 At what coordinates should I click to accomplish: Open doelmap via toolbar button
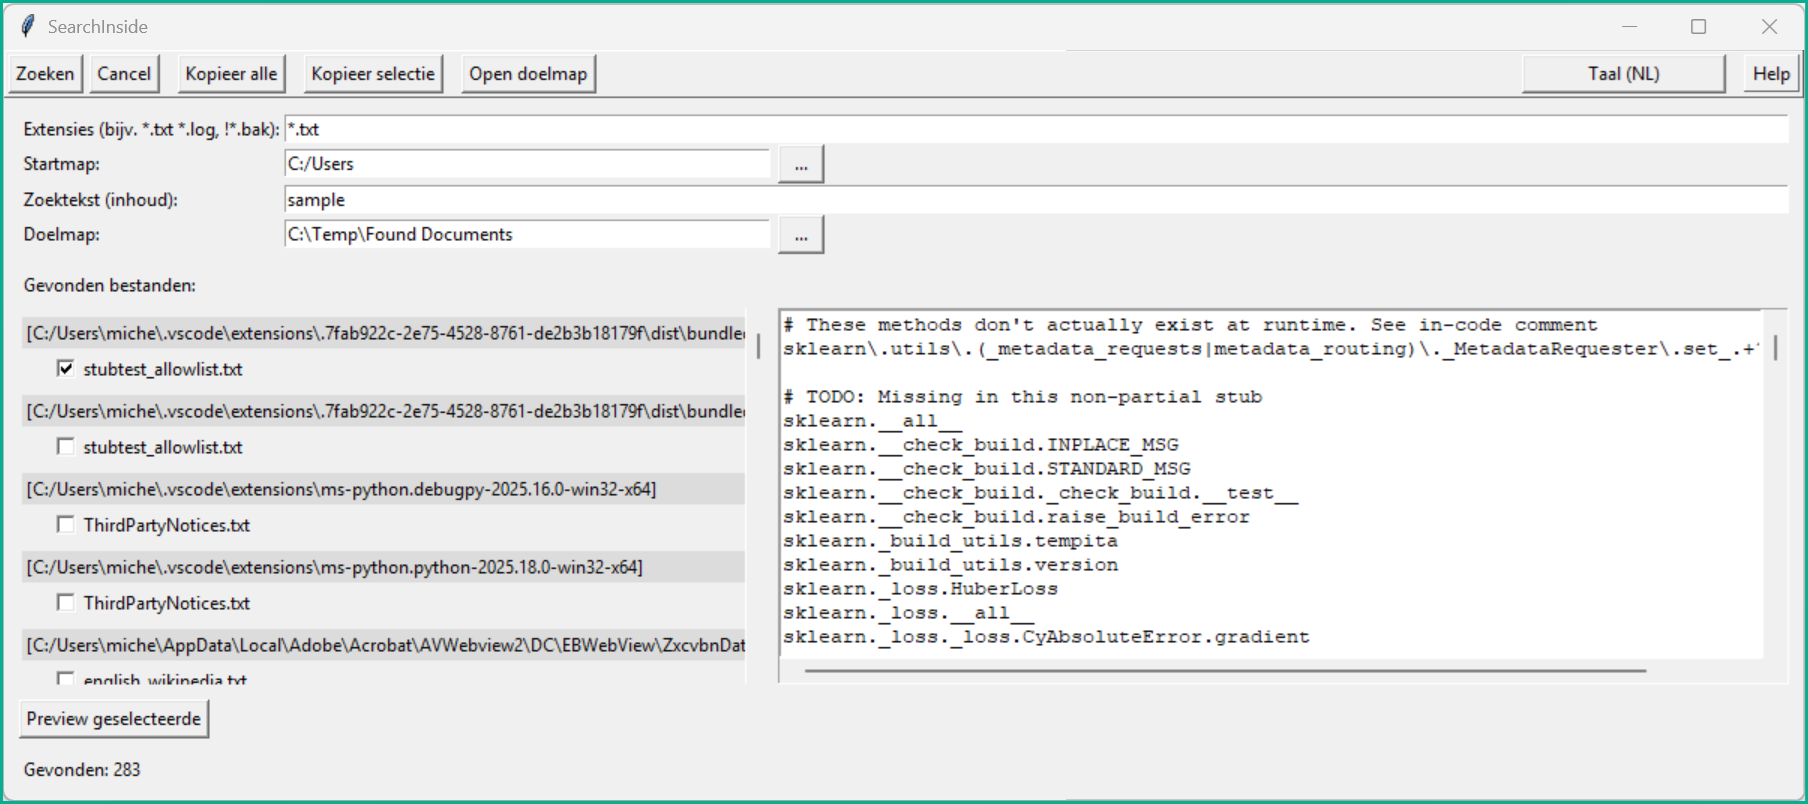tap(528, 74)
